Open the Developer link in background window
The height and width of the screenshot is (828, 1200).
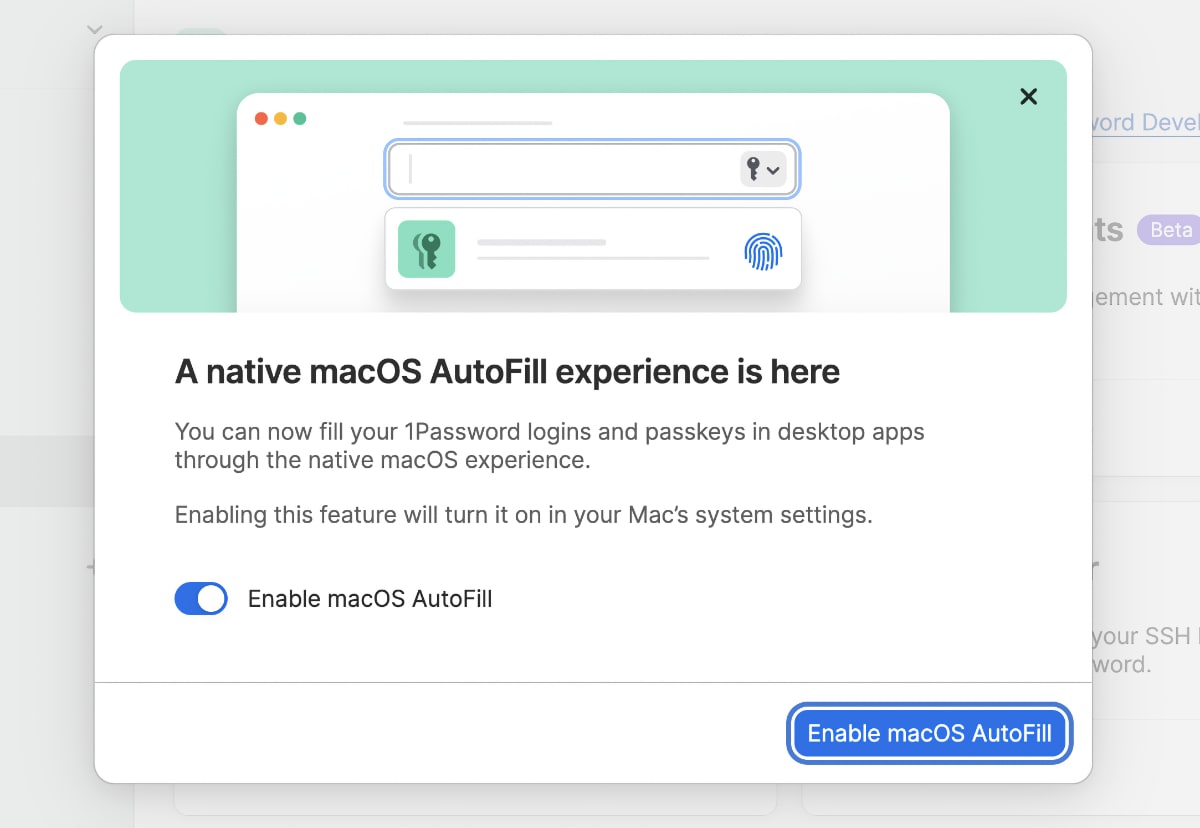click(1146, 122)
